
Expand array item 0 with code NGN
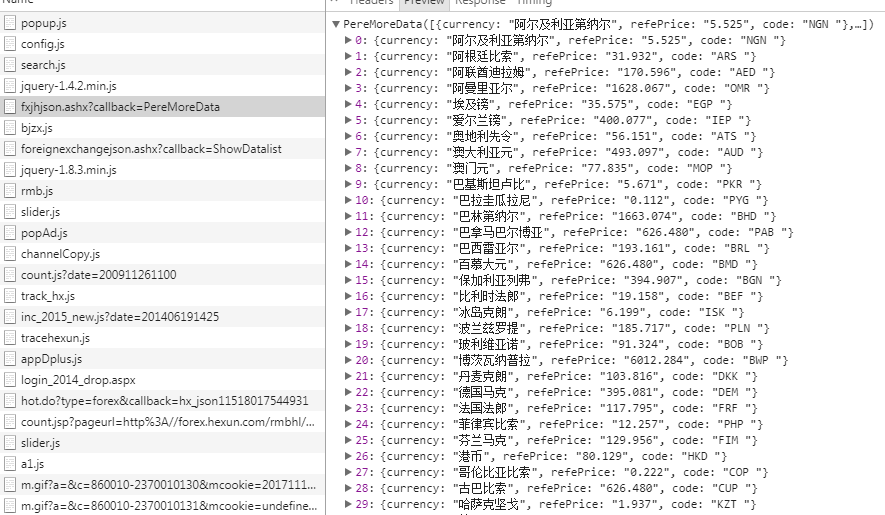pos(348,40)
